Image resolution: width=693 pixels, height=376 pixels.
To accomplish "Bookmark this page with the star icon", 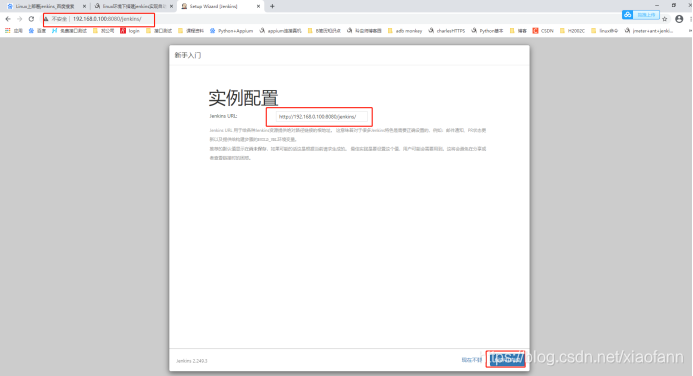I will pyautogui.click(x=665, y=19).
